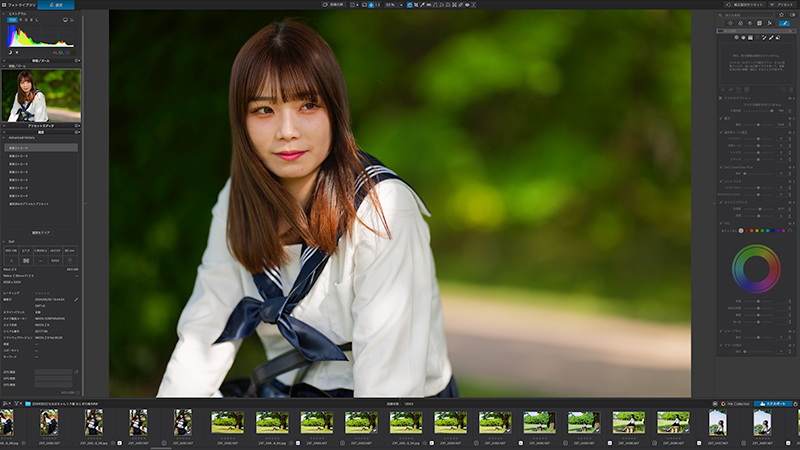Open the Geometry palette grid icon tab
The width and height of the screenshot is (800, 450).
(x=759, y=23)
